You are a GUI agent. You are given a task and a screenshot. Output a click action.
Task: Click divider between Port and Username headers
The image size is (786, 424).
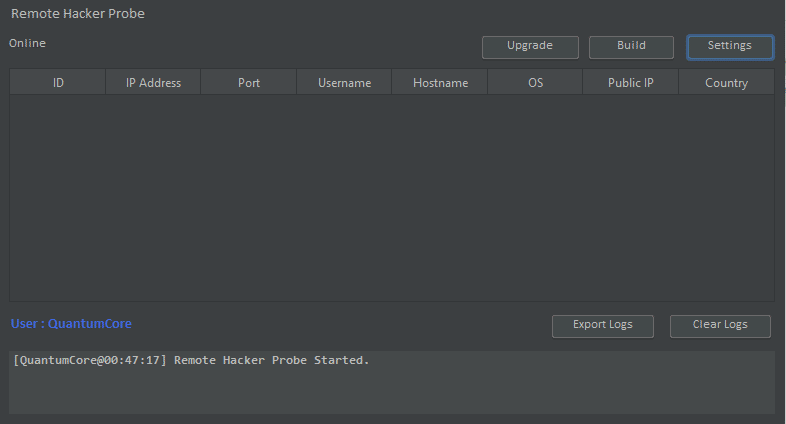297,83
